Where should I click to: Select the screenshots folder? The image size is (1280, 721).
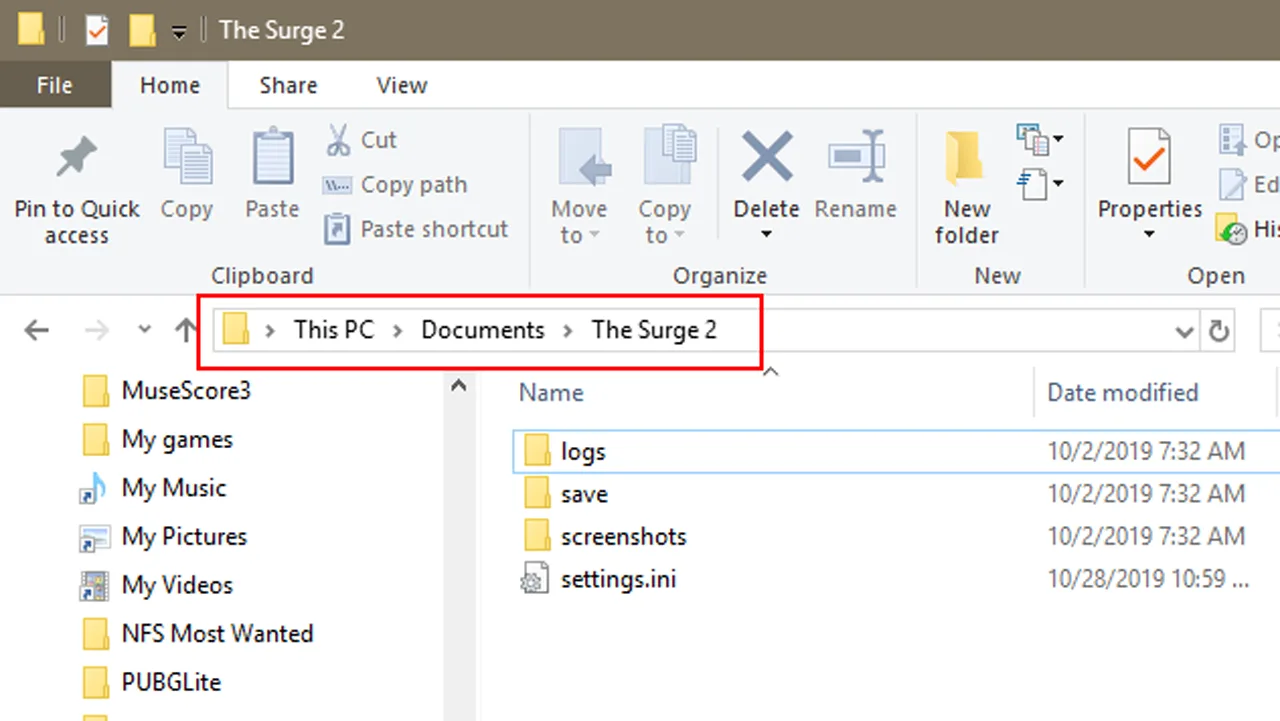tap(623, 536)
